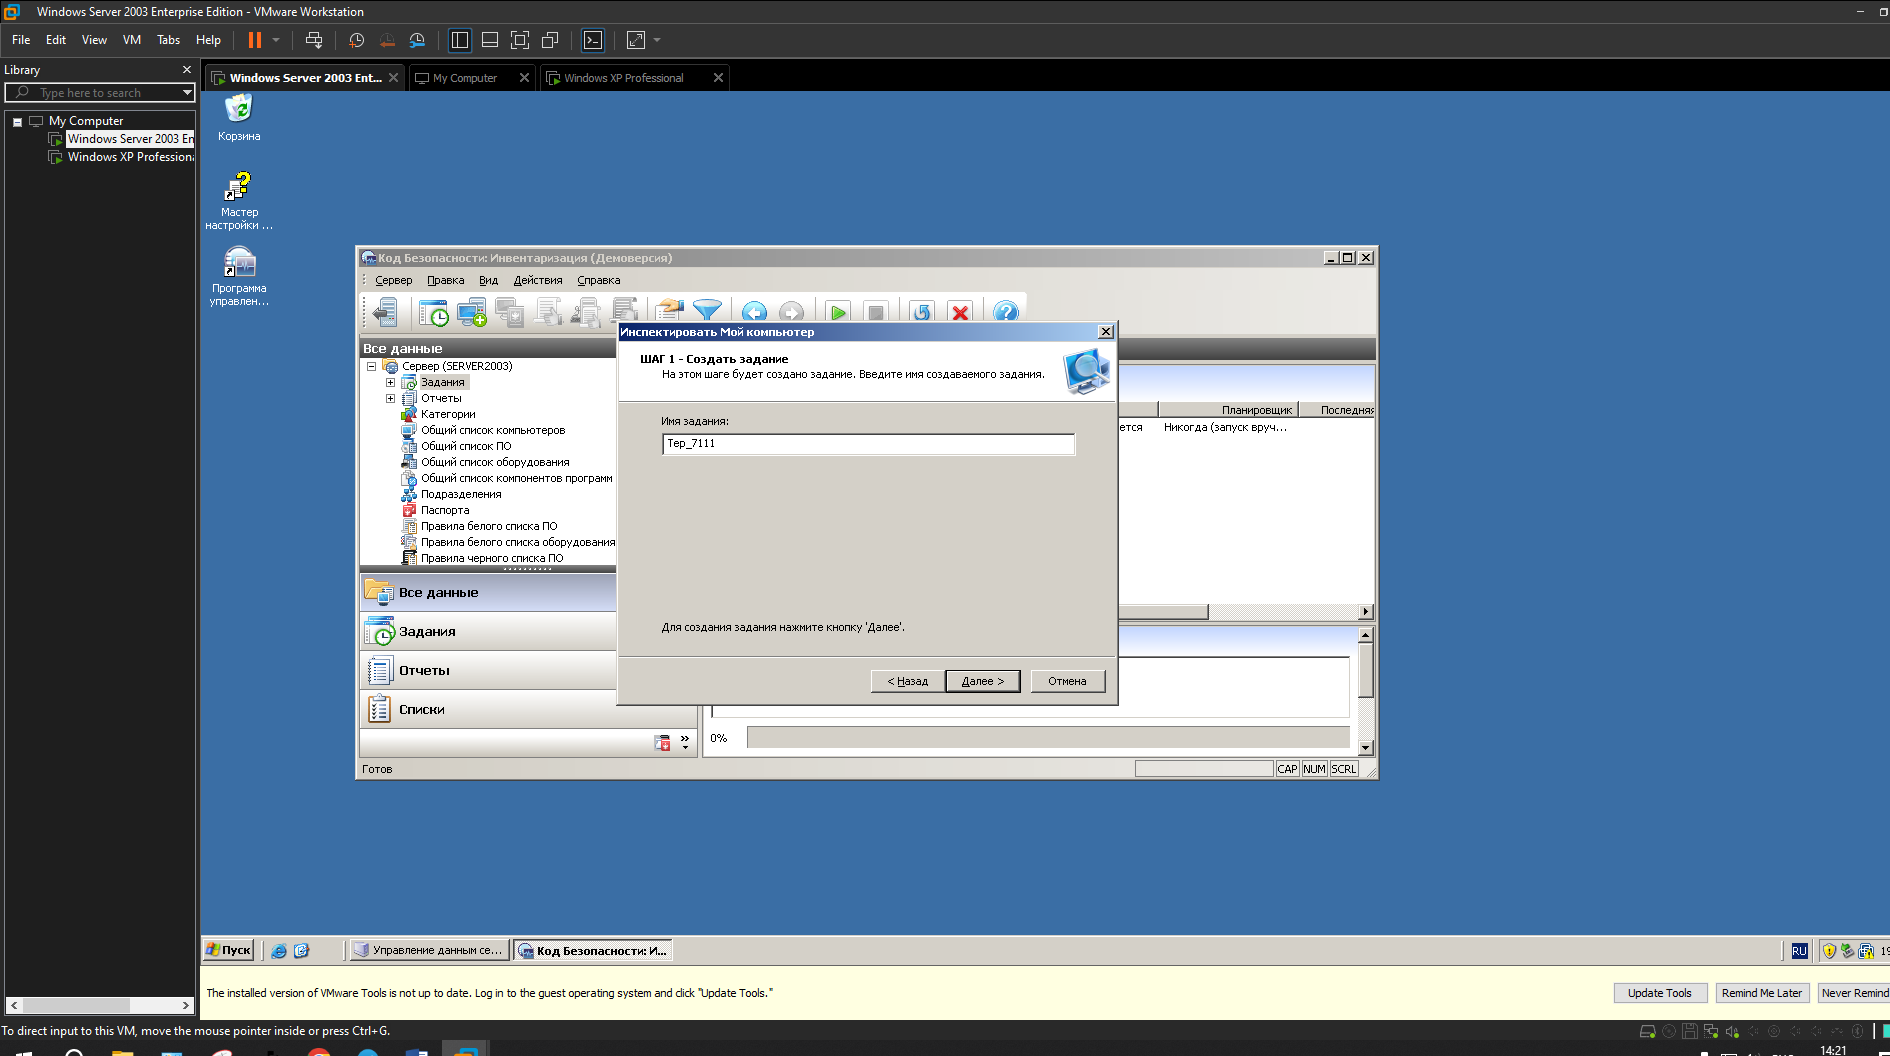Screen dimensions: 1890x1056
Task: Click the VMware library search box
Action: pyautogui.click(x=100, y=92)
